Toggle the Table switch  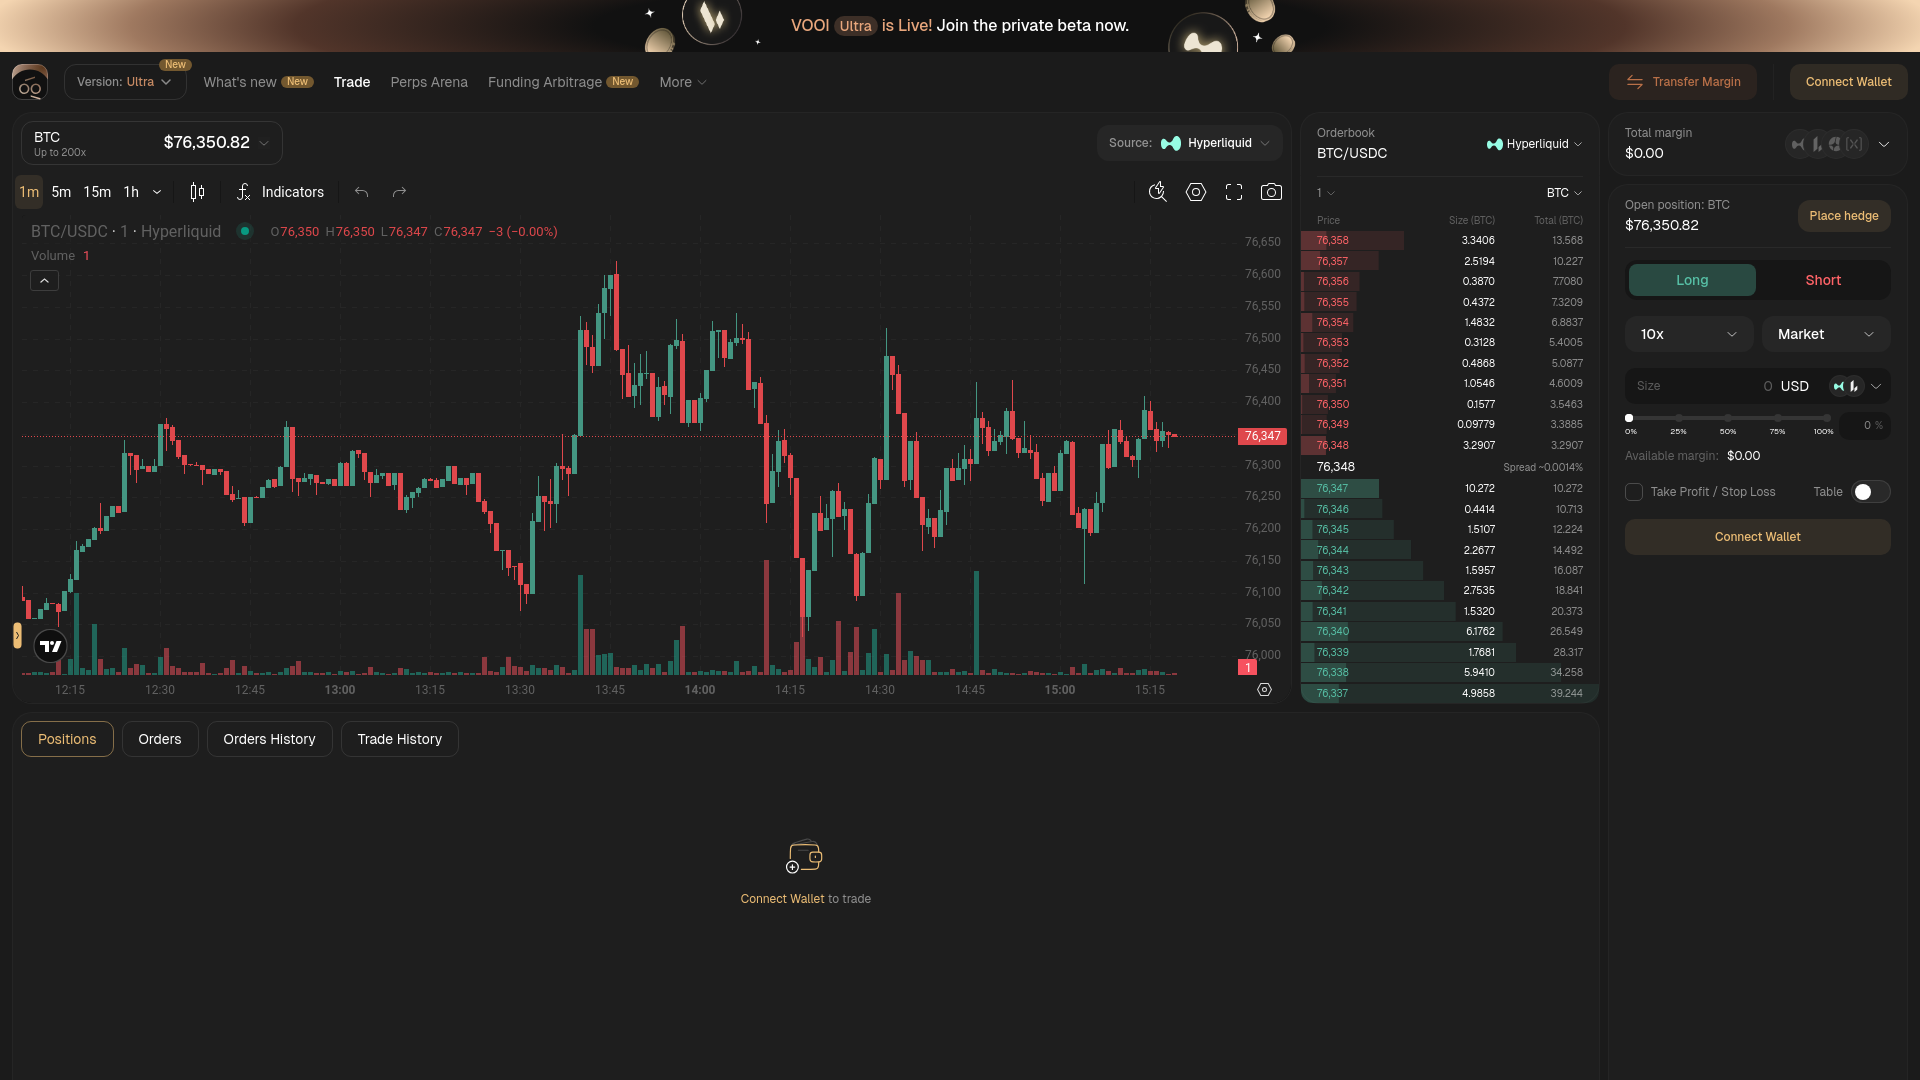1870,492
